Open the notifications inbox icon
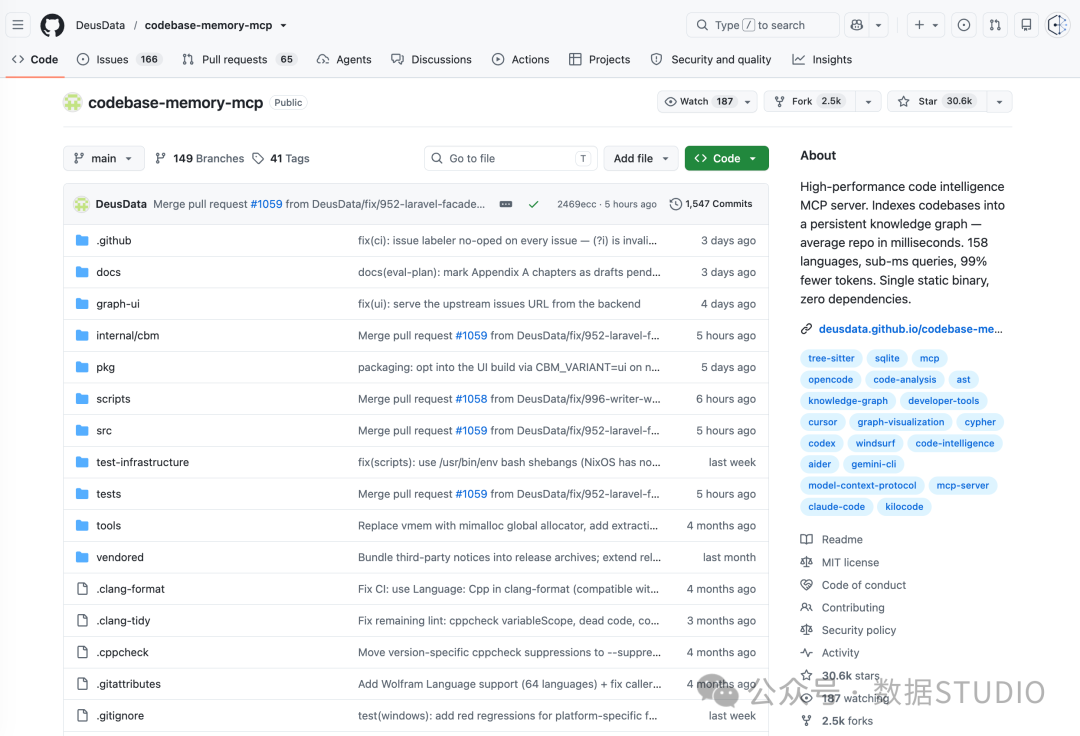Screen dimensions: 1080x736 point(1026,25)
